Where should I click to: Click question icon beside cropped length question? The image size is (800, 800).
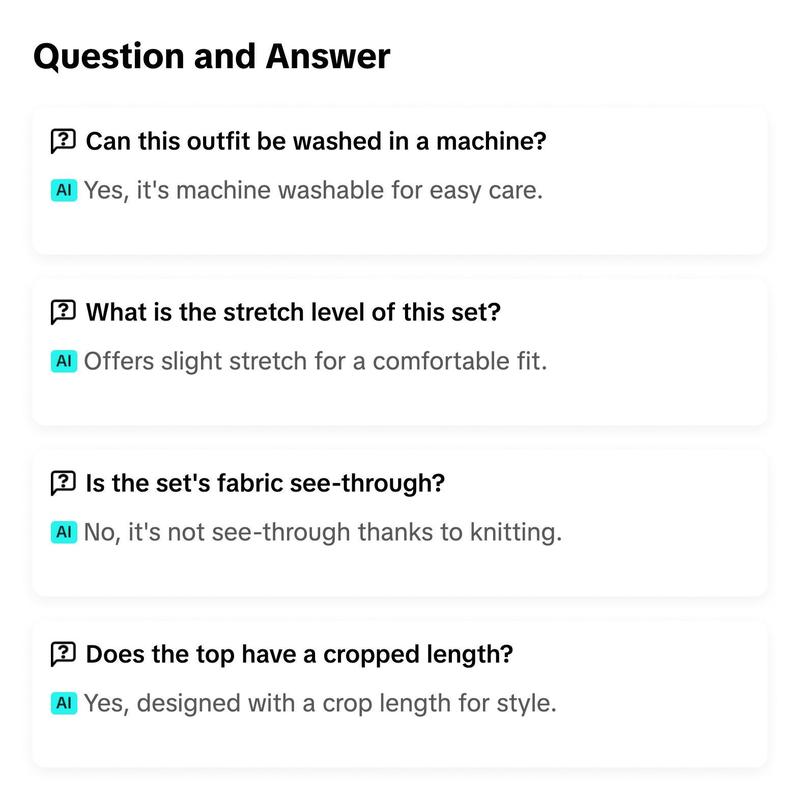[x=63, y=654]
